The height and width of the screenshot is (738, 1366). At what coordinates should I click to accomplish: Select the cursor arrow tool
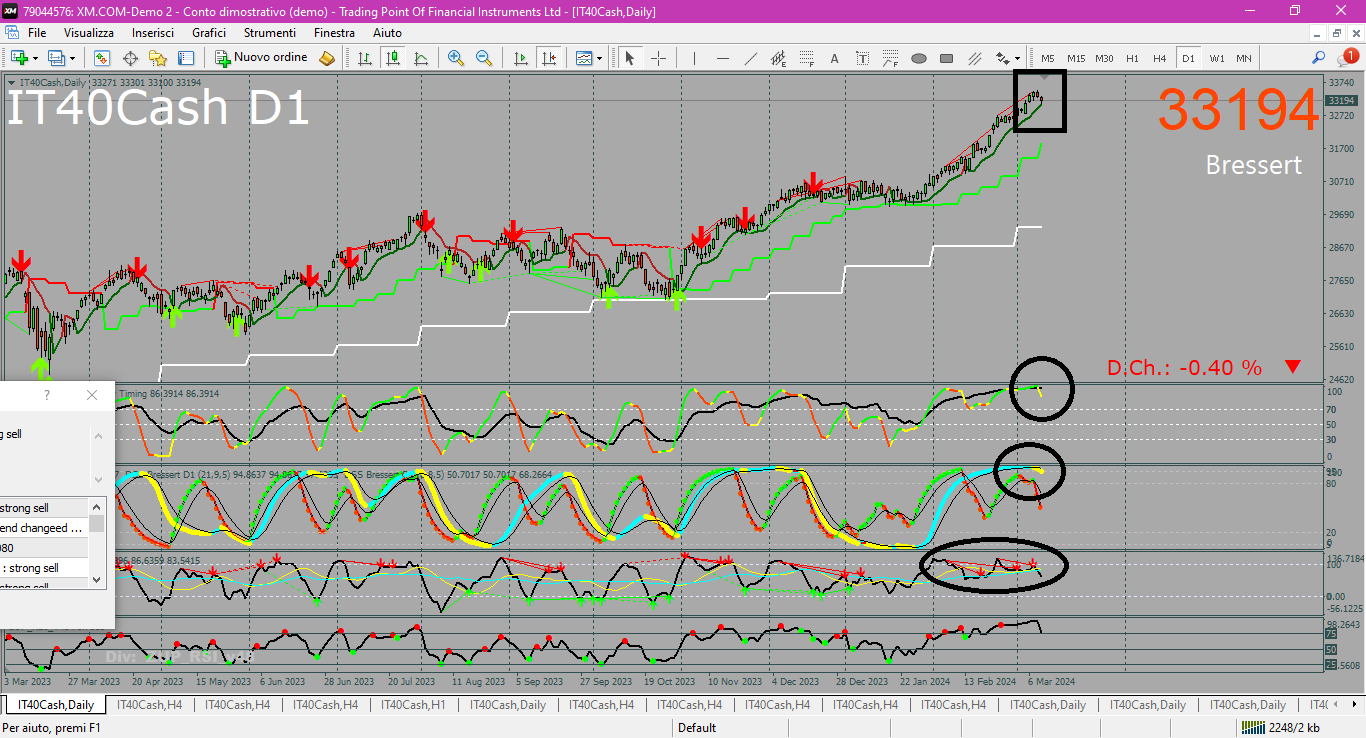[x=630, y=58]
